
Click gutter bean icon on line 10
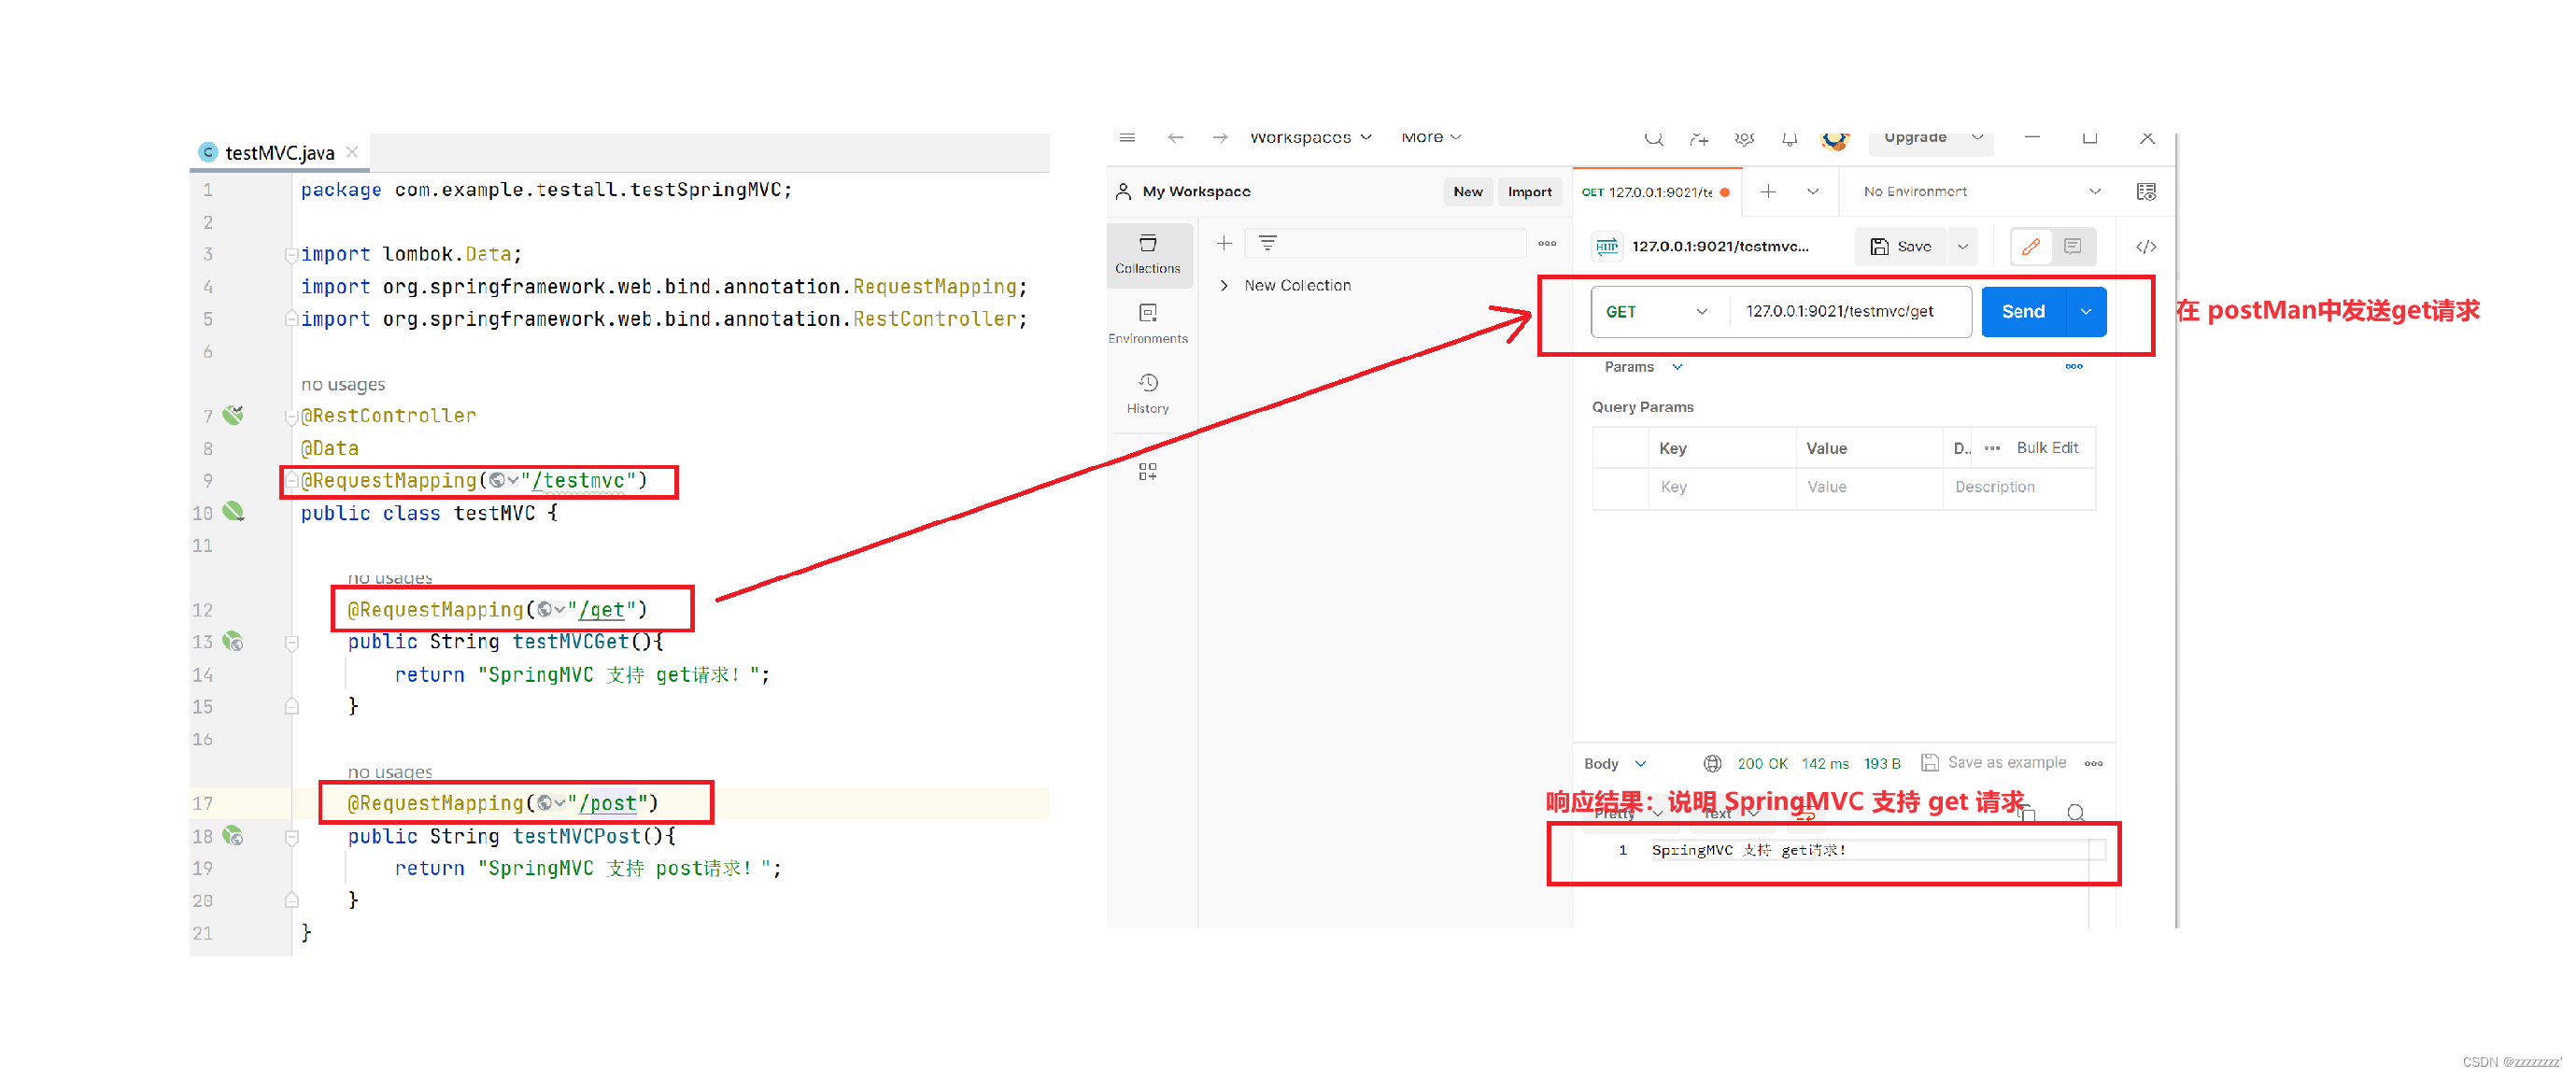(x=233, y=511)
